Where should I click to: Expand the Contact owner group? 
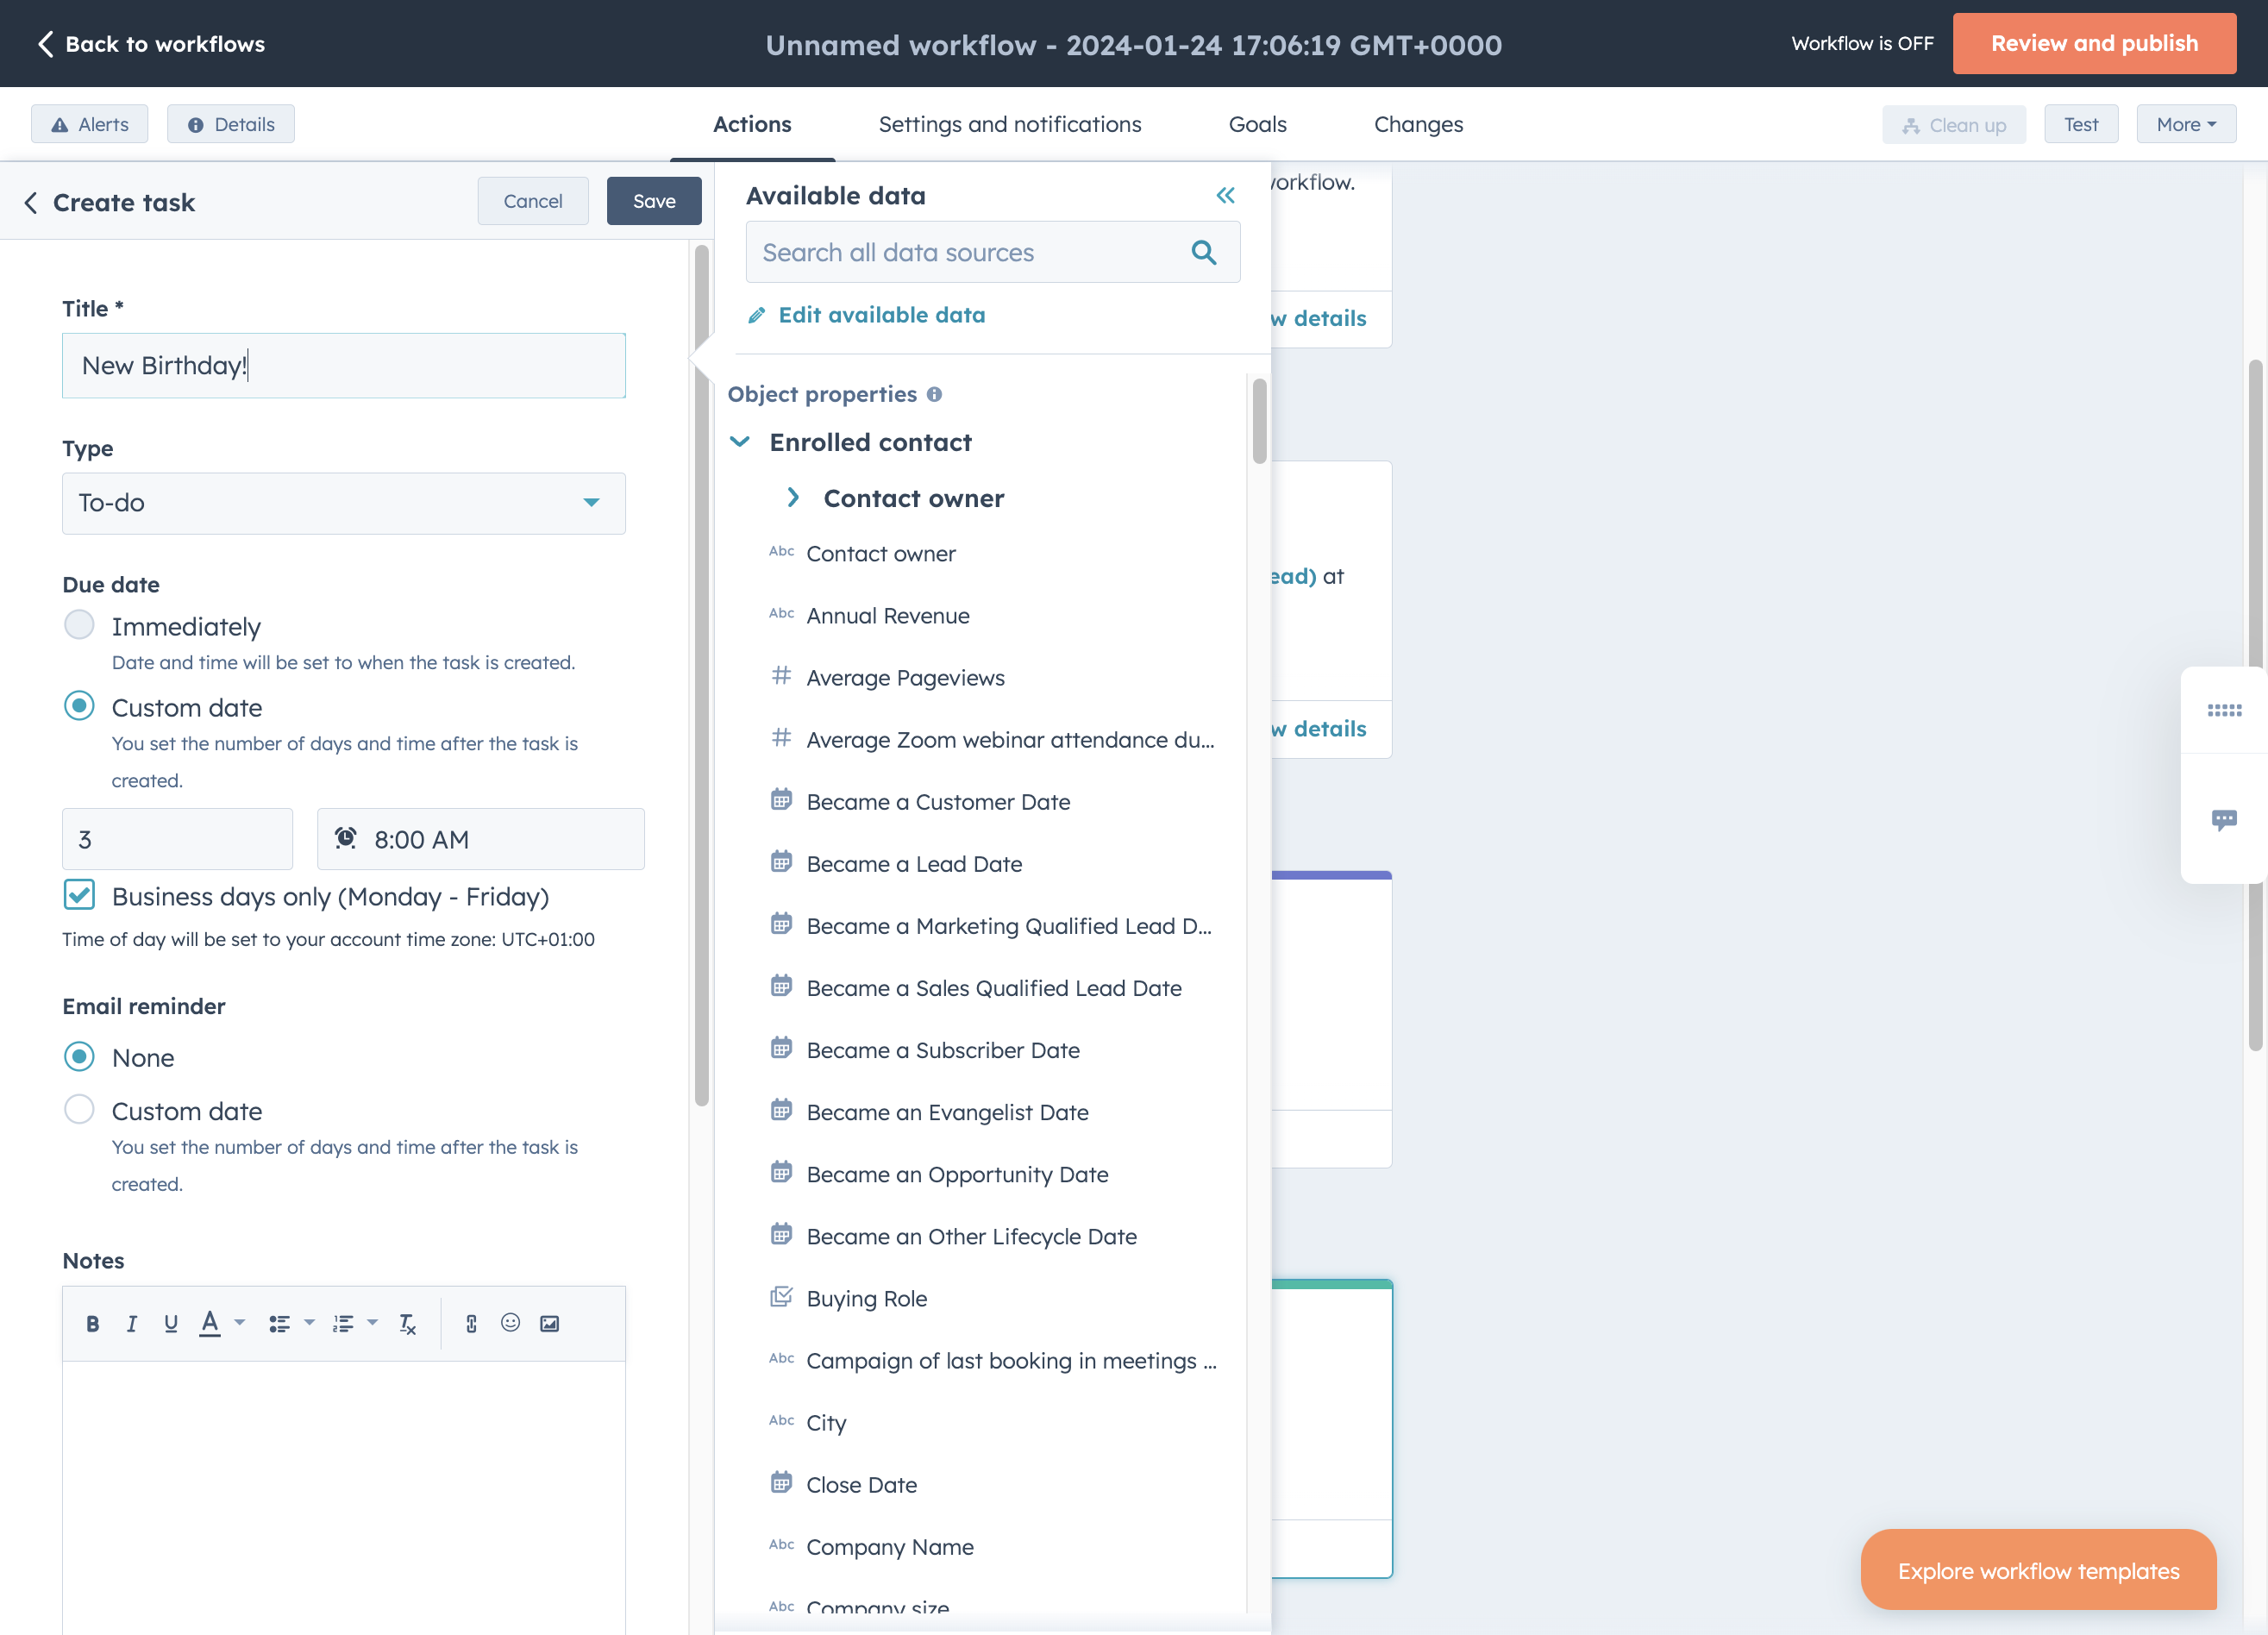coord(793,498)
